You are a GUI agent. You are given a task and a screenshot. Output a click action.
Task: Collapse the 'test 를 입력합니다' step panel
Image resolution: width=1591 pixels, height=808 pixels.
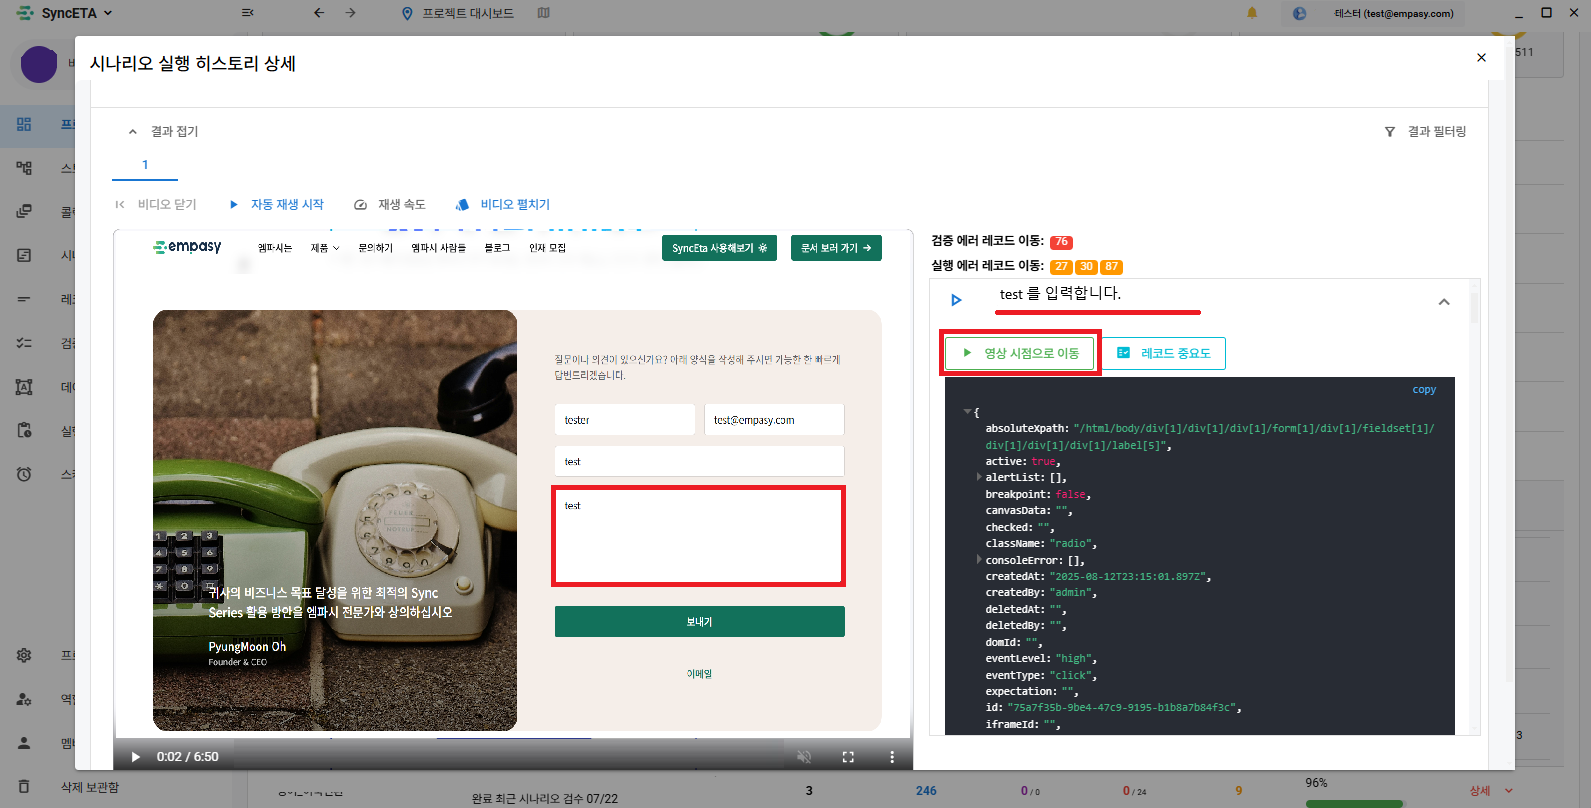[1443, 302]
